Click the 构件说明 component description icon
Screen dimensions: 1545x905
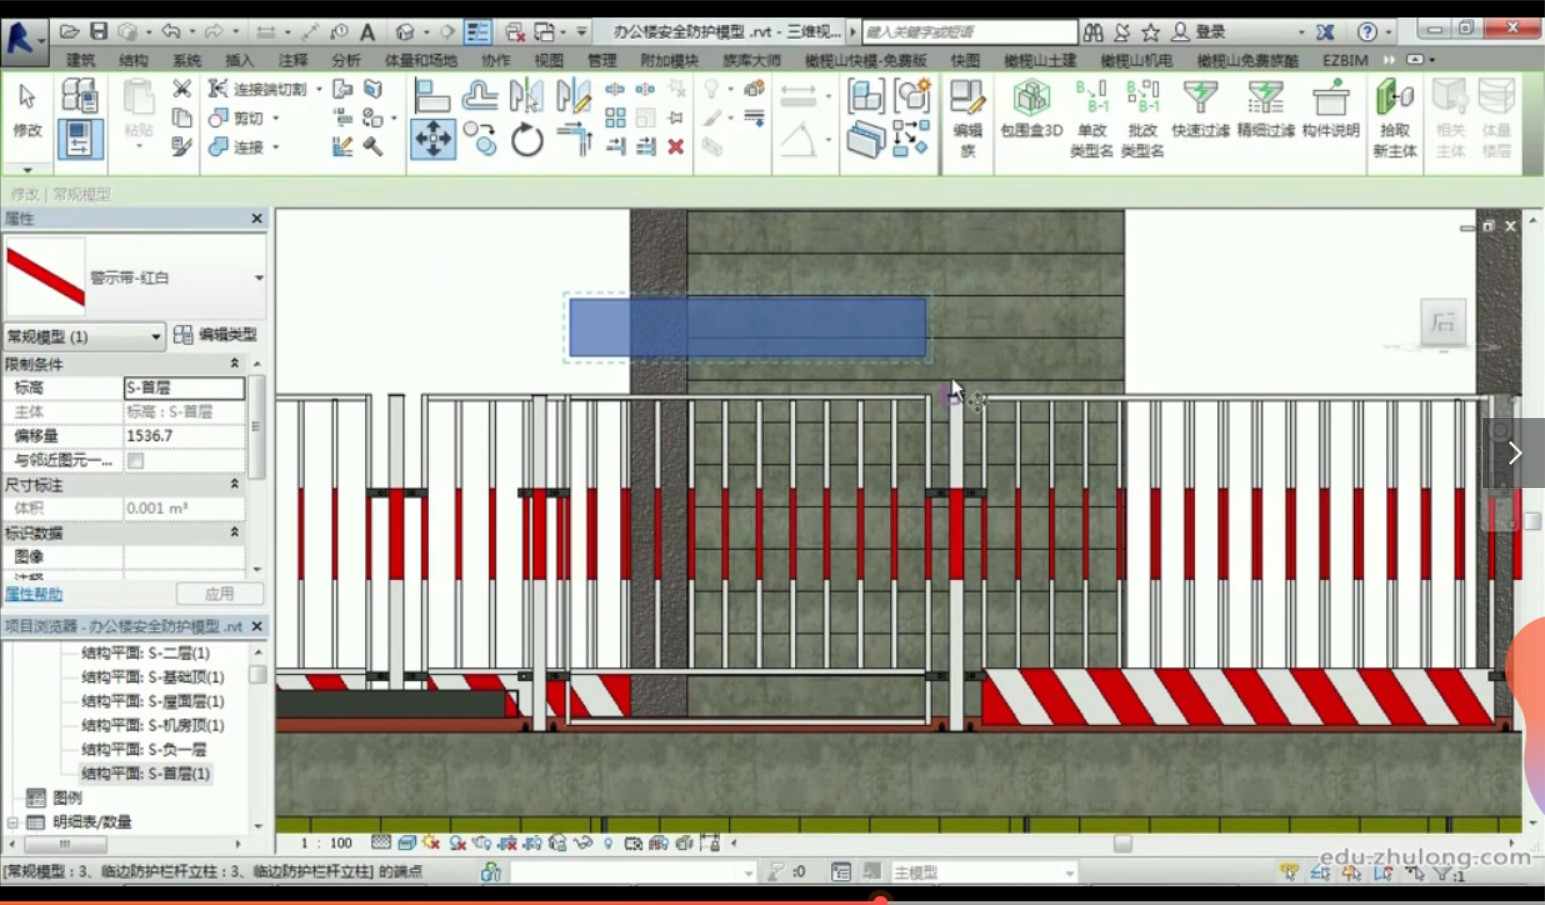(1331, 110)
